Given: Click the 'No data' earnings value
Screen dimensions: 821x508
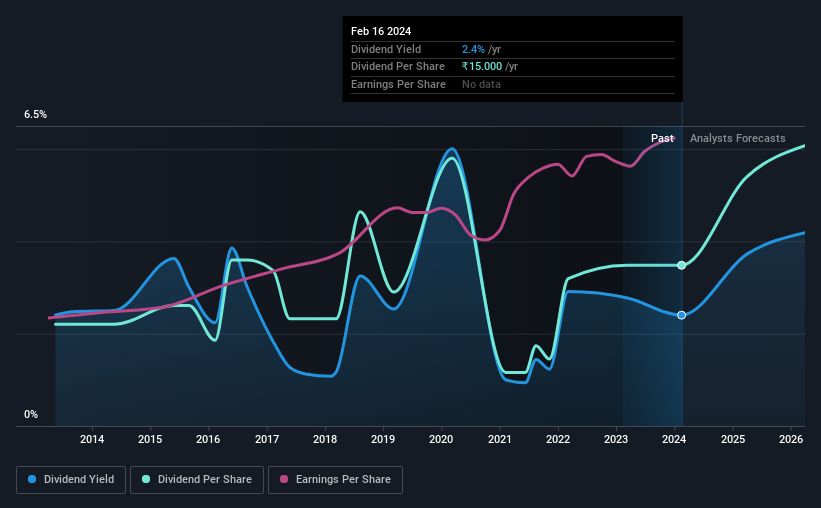Looking at the screenshot, I should point(481,84).
